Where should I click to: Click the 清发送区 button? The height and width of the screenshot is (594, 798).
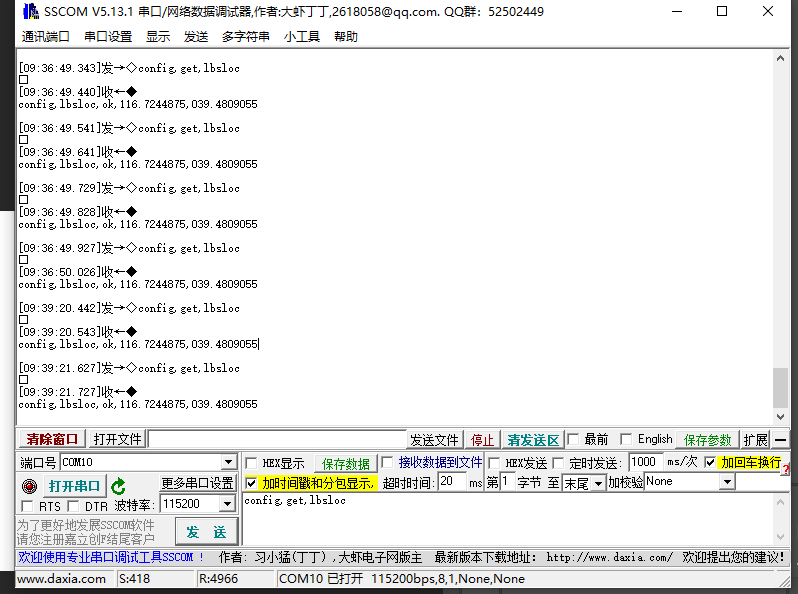[533, 439]
